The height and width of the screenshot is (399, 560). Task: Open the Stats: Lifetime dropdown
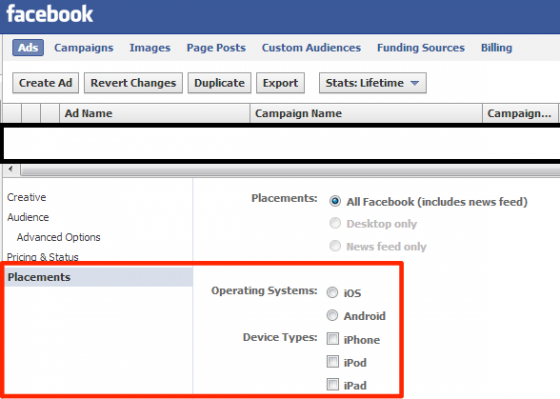pos(372,83)
